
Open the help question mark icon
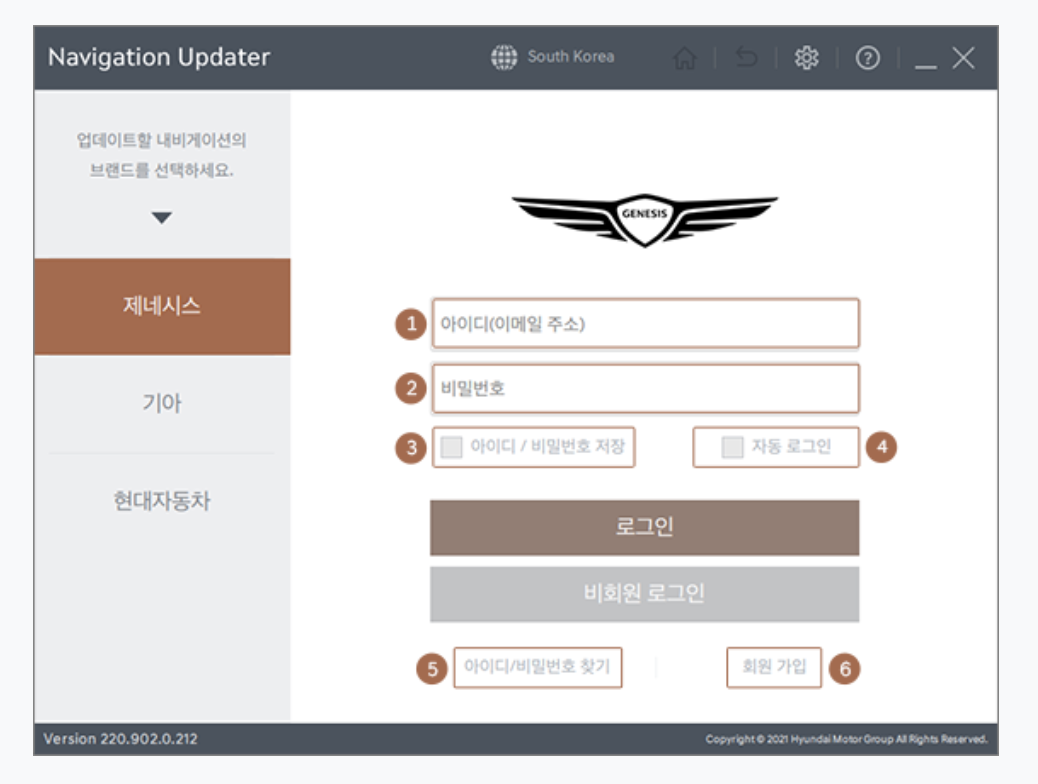pos(867,57)
